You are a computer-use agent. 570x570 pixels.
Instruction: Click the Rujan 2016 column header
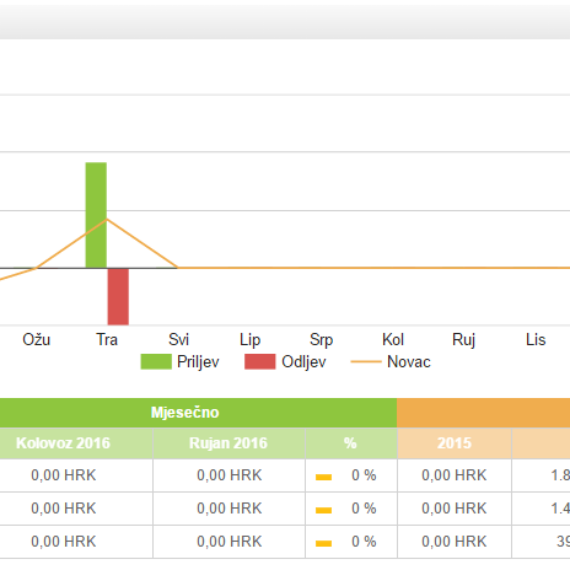(229, 443)
